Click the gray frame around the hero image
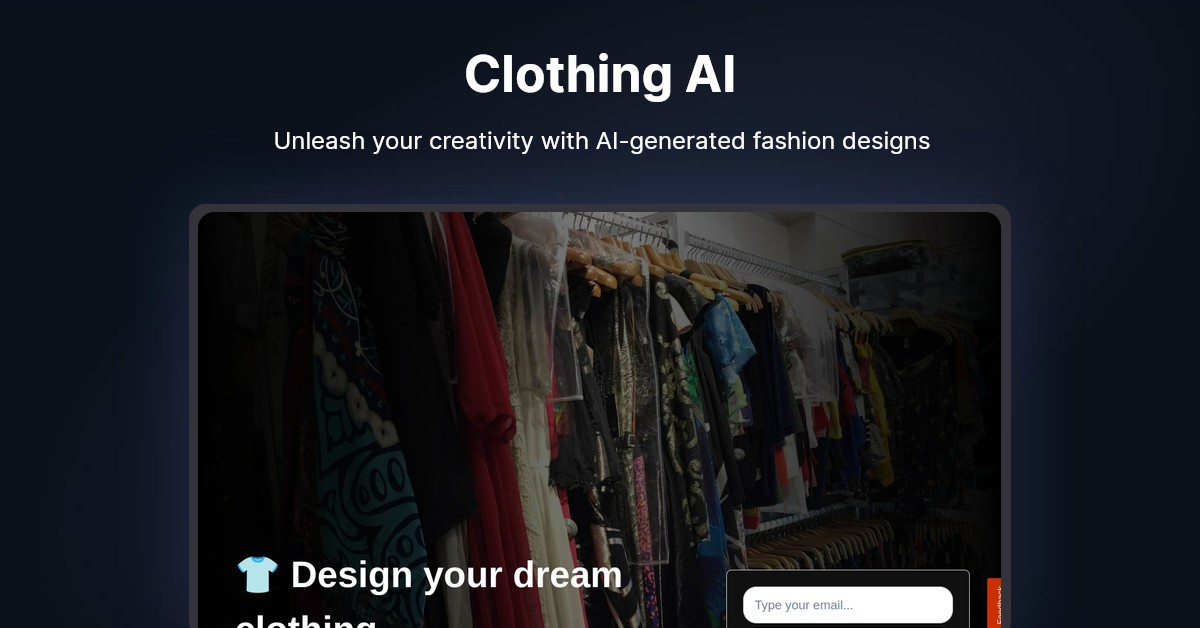This screenshot has width=1200, height=628. [x=193, y=420]
